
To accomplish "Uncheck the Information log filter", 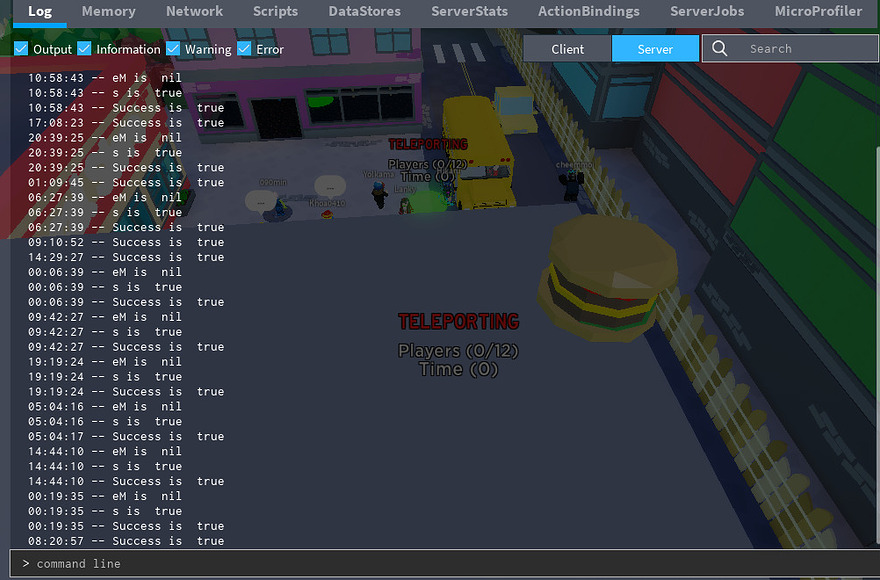I will [84, 48].
